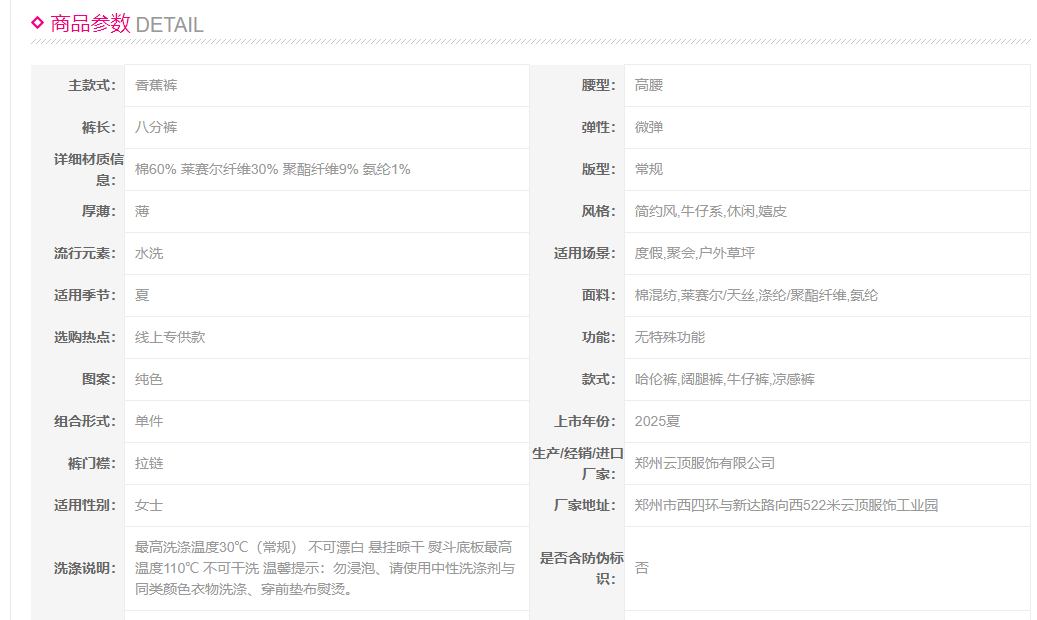
Task: Click the 线上专供款 shopping highlight value
Action: [170, 338]
